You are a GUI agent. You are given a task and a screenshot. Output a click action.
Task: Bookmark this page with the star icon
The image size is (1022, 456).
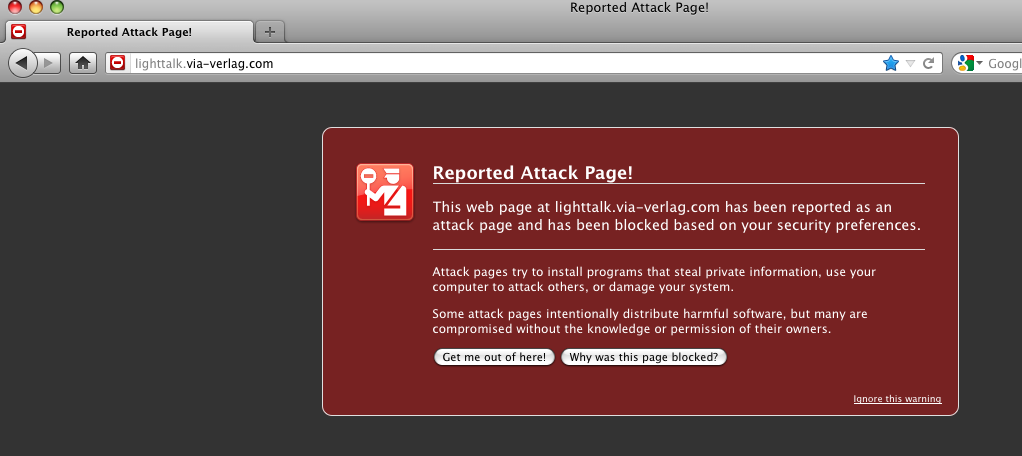click(x=891, y=63)
